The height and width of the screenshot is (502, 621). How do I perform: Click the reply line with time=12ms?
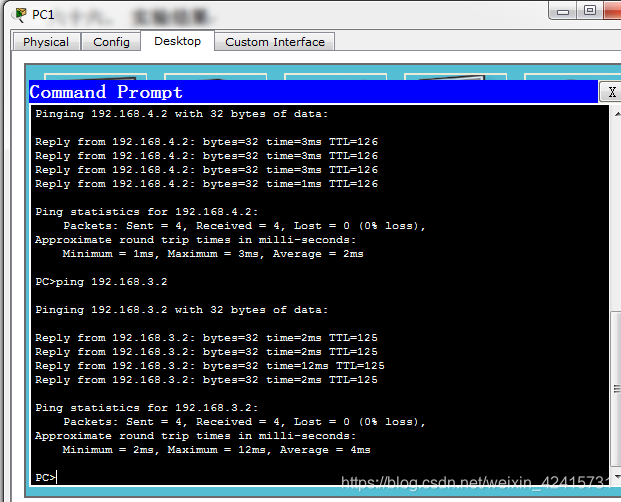click(210, 366)
